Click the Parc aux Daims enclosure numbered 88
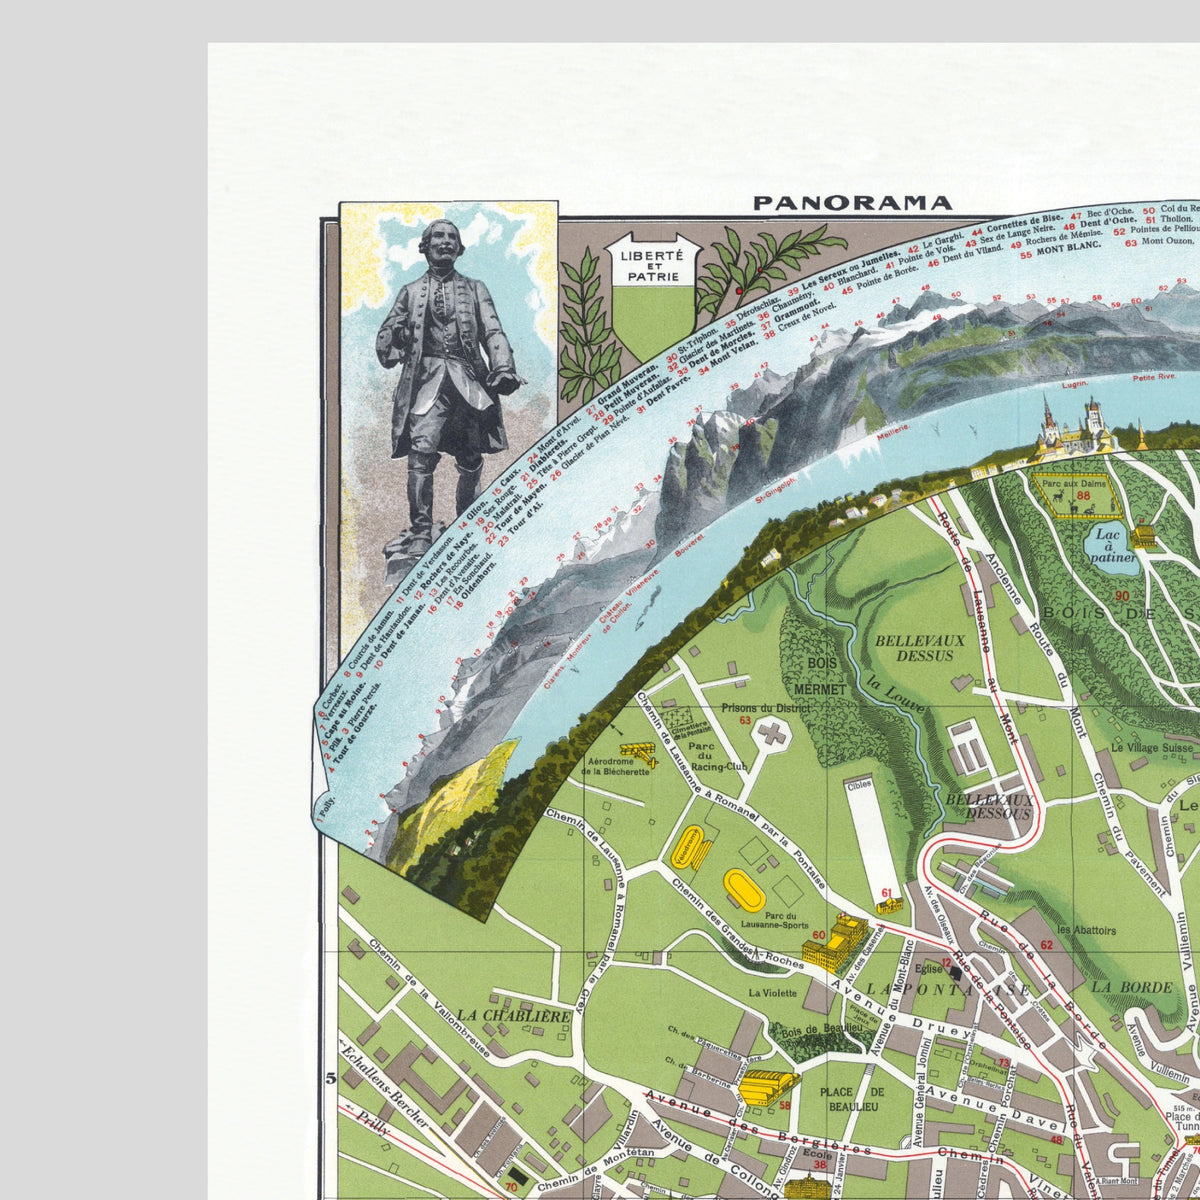Viewport: 1200px width, 1200px height. (1073, 493)
